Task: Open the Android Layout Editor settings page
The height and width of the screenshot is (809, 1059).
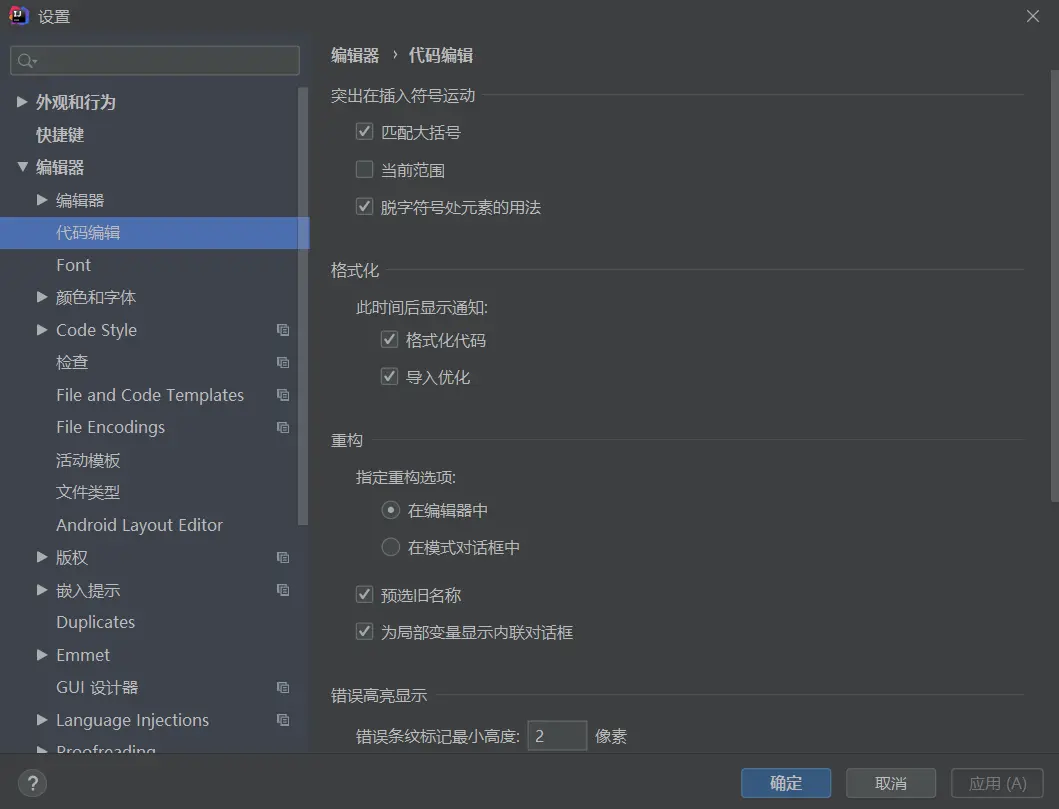Action: [139, 524]
